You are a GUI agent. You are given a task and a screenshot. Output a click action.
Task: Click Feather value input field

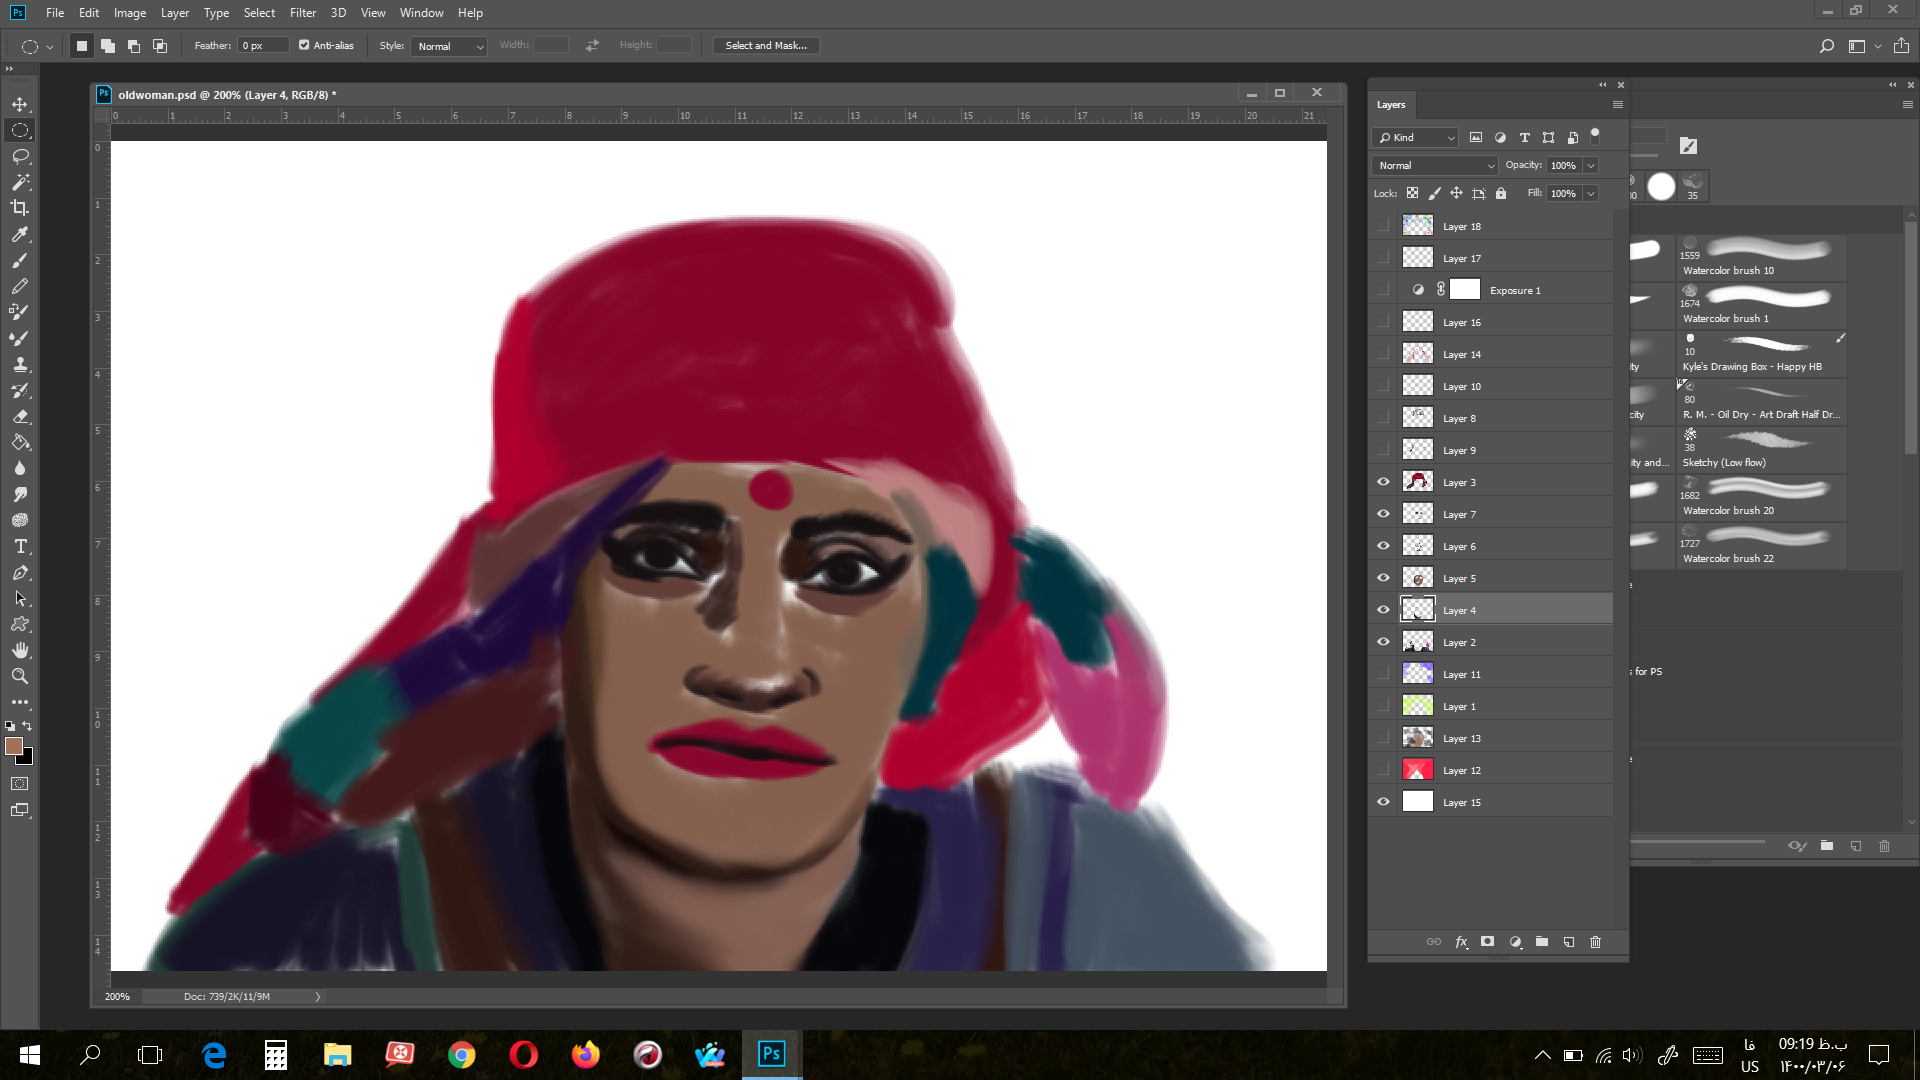coord(263,46)
